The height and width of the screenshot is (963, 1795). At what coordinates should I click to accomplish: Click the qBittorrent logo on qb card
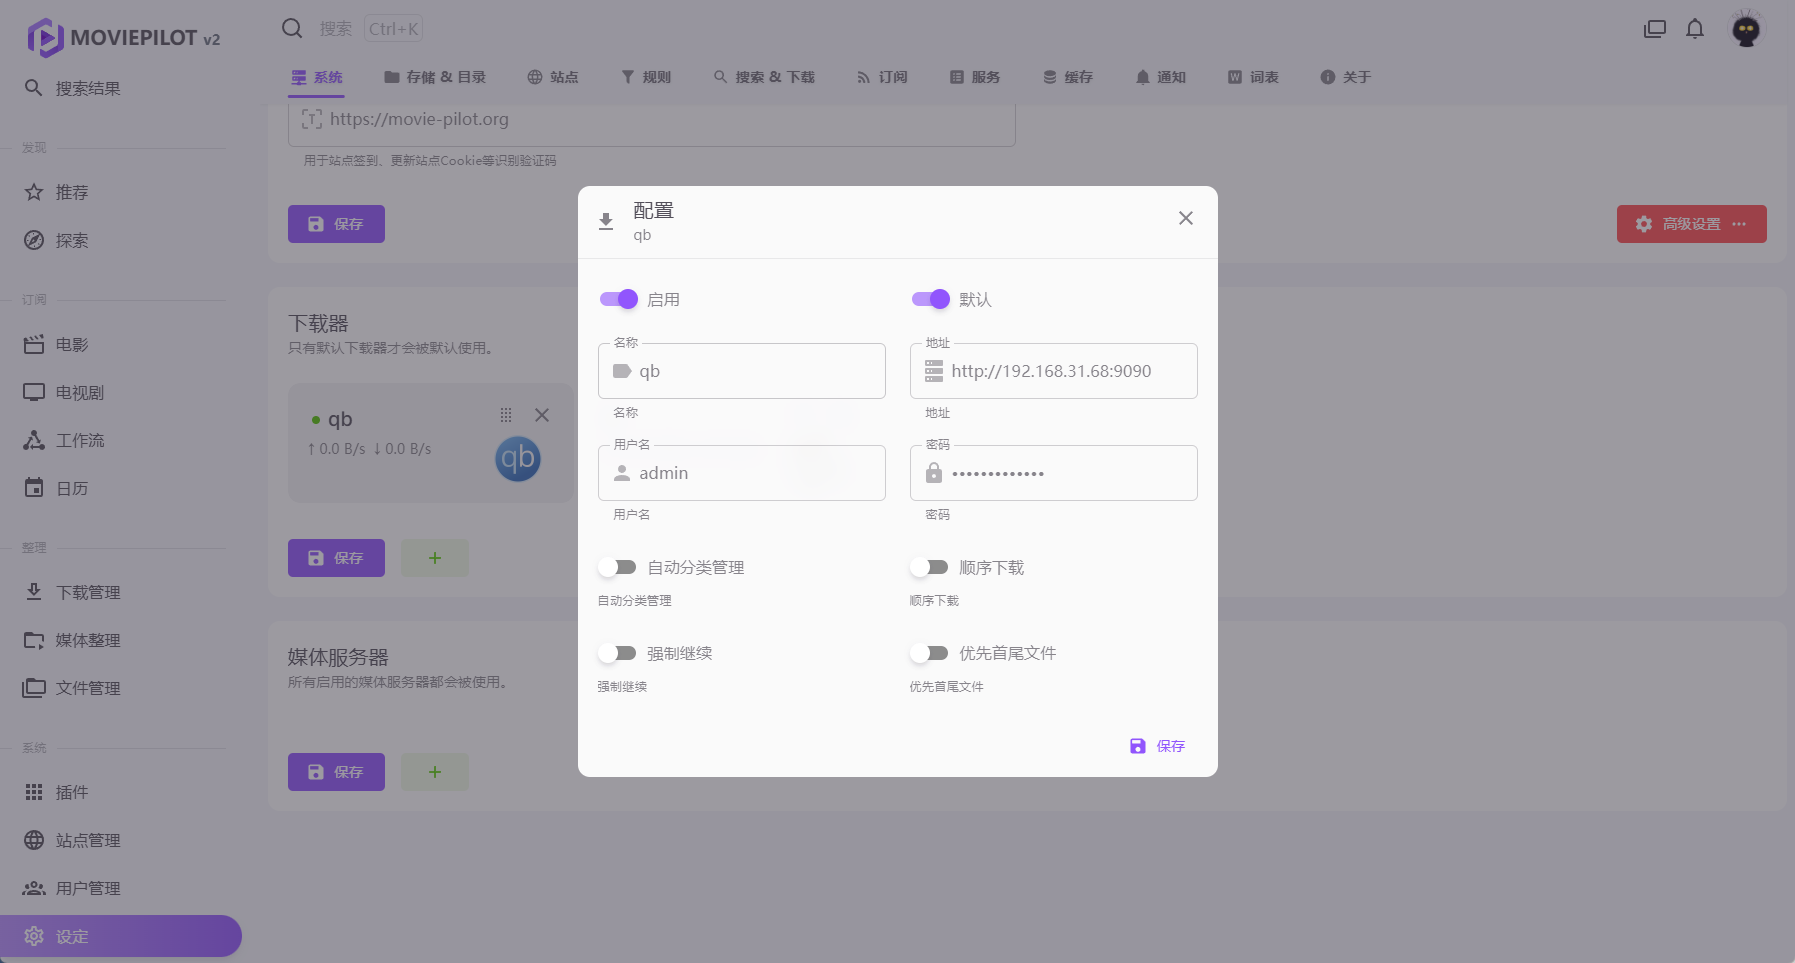click(518, 459)
